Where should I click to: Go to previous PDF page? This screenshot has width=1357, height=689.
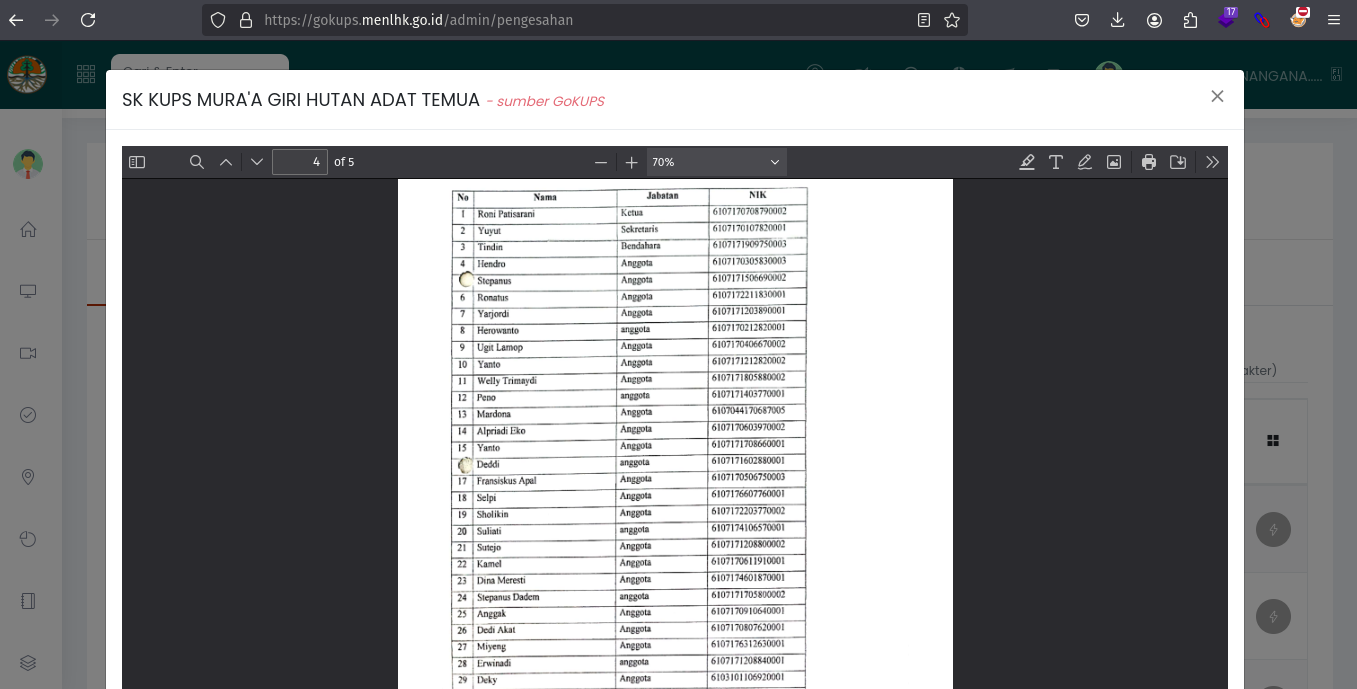tap(226, 162)
